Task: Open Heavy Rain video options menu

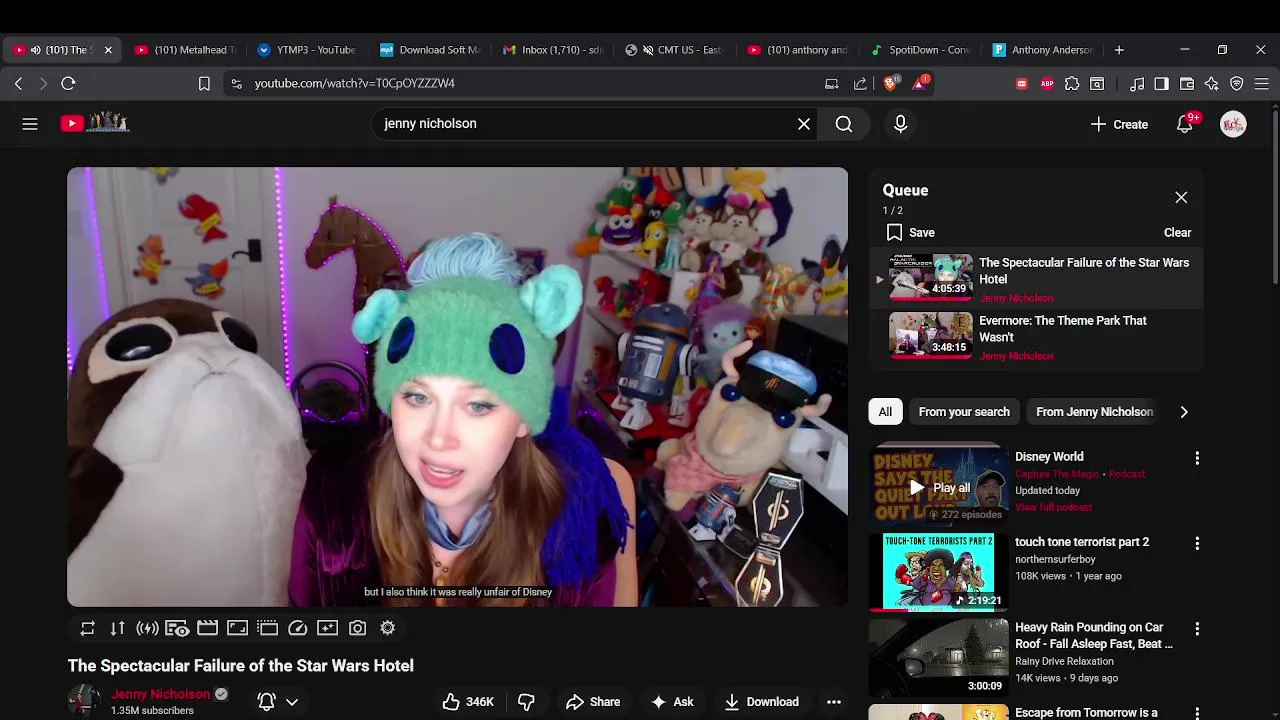Action: 1197,629
